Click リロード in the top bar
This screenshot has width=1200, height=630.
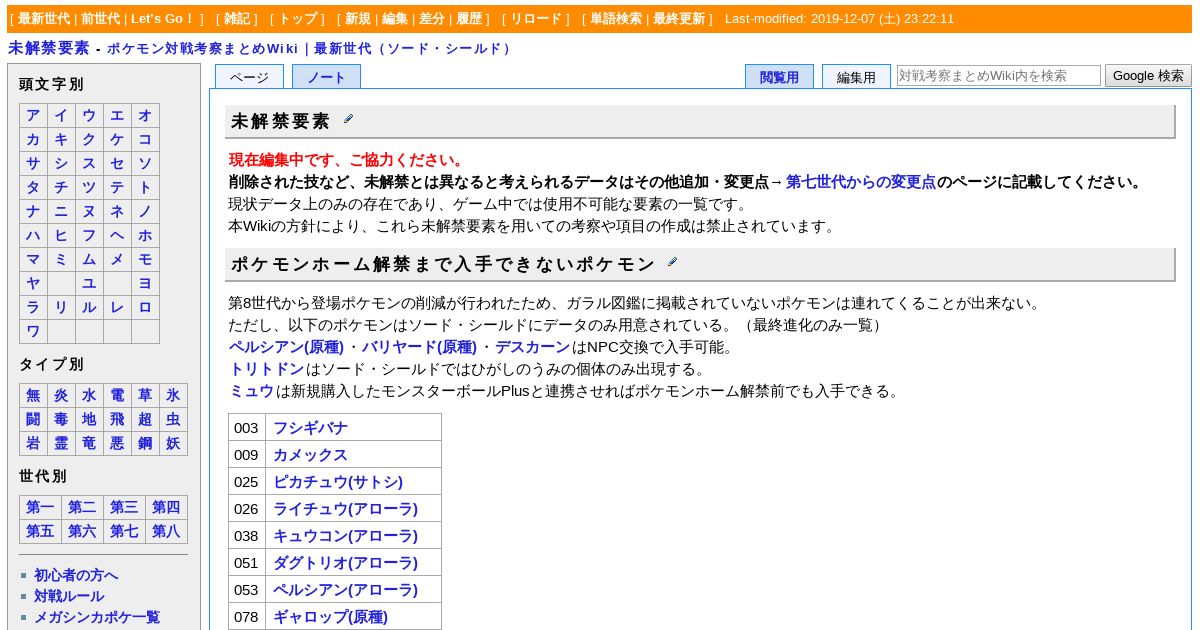pos(537,19)
